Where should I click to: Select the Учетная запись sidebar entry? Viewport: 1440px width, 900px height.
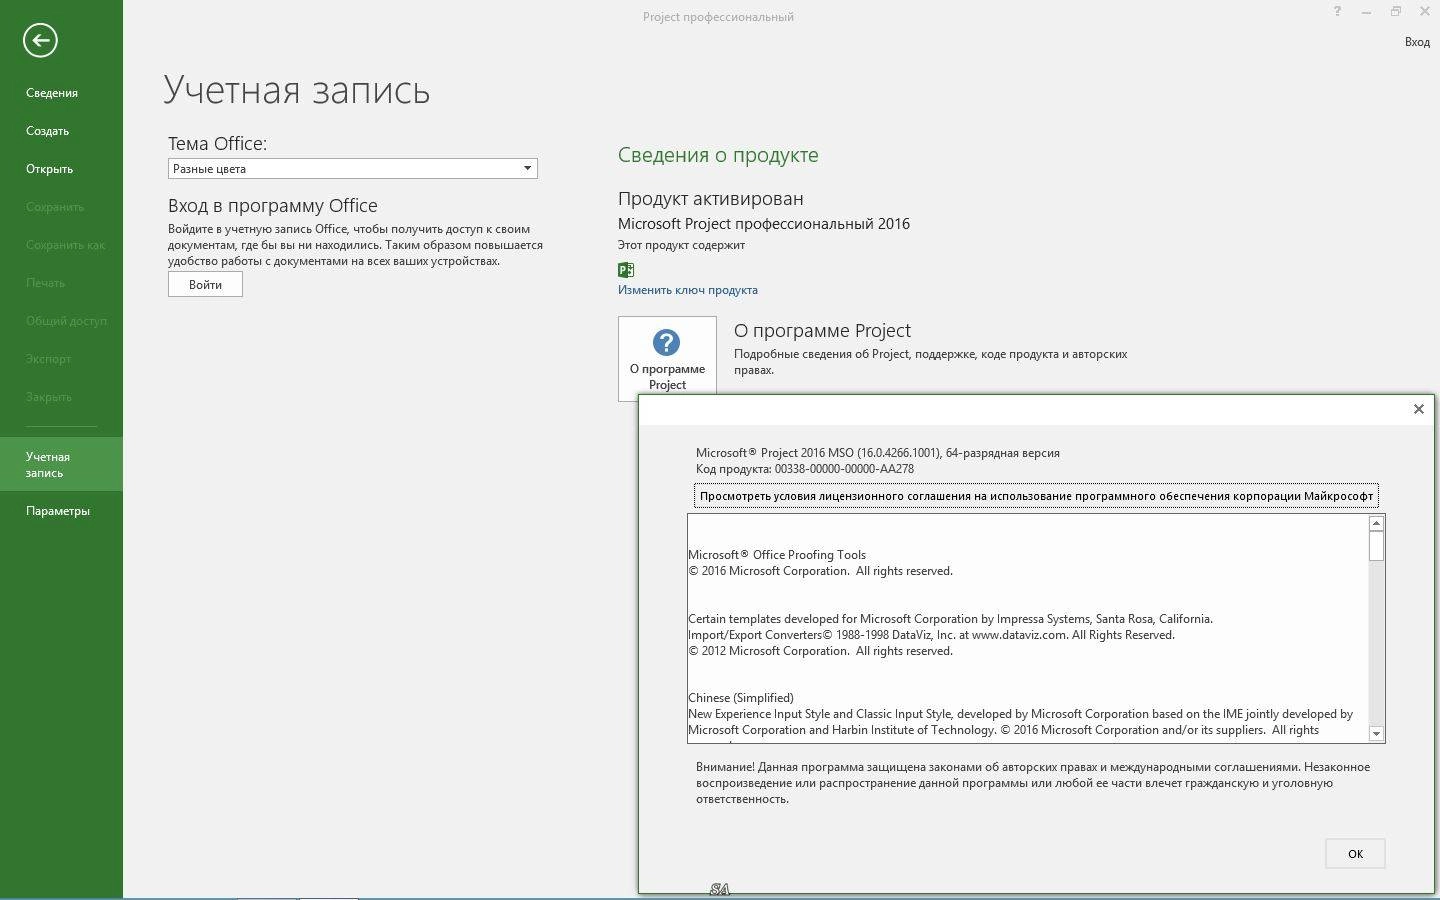[x=55, y=464]
